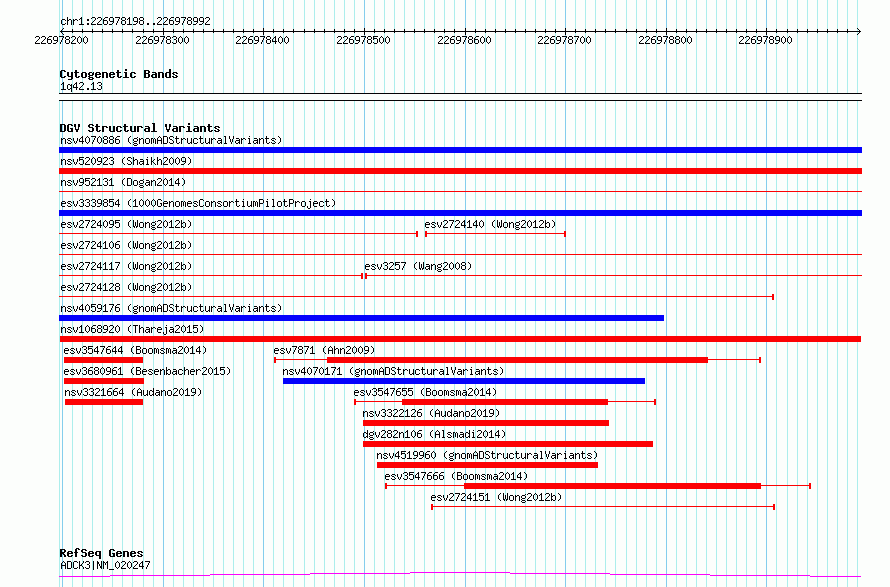The height and width of the screenshot is (587, 890).
Task: Click ruler position 226978300
Action: coord(162,40)
